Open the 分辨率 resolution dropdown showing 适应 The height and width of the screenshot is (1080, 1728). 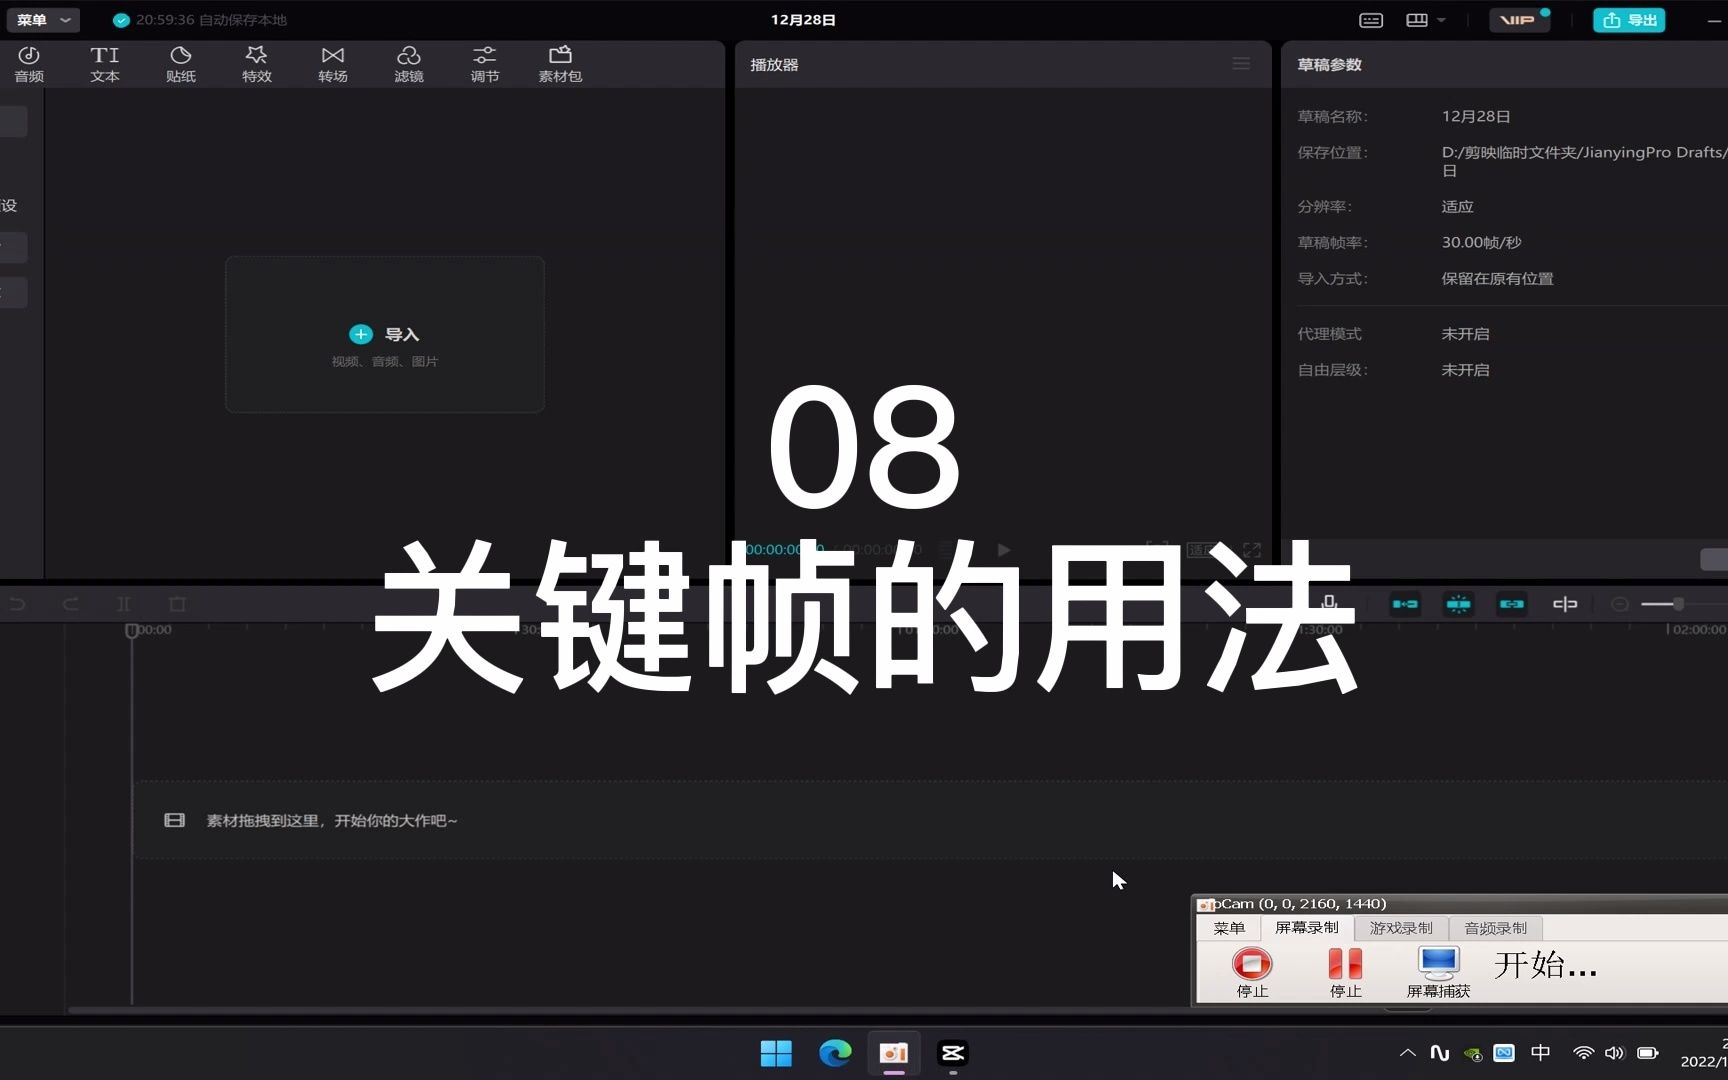1457,206
